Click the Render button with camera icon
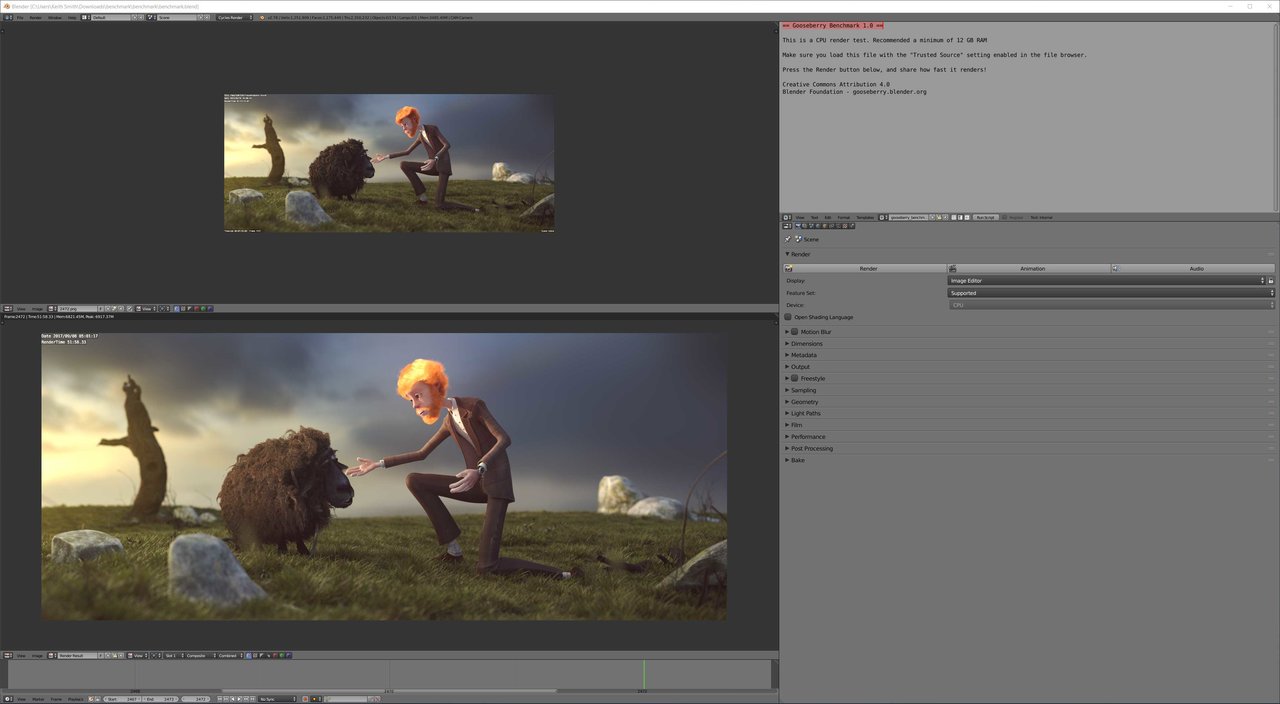Image resolution: width=1280 pixels, height=704 pixels. click(866, 268)
